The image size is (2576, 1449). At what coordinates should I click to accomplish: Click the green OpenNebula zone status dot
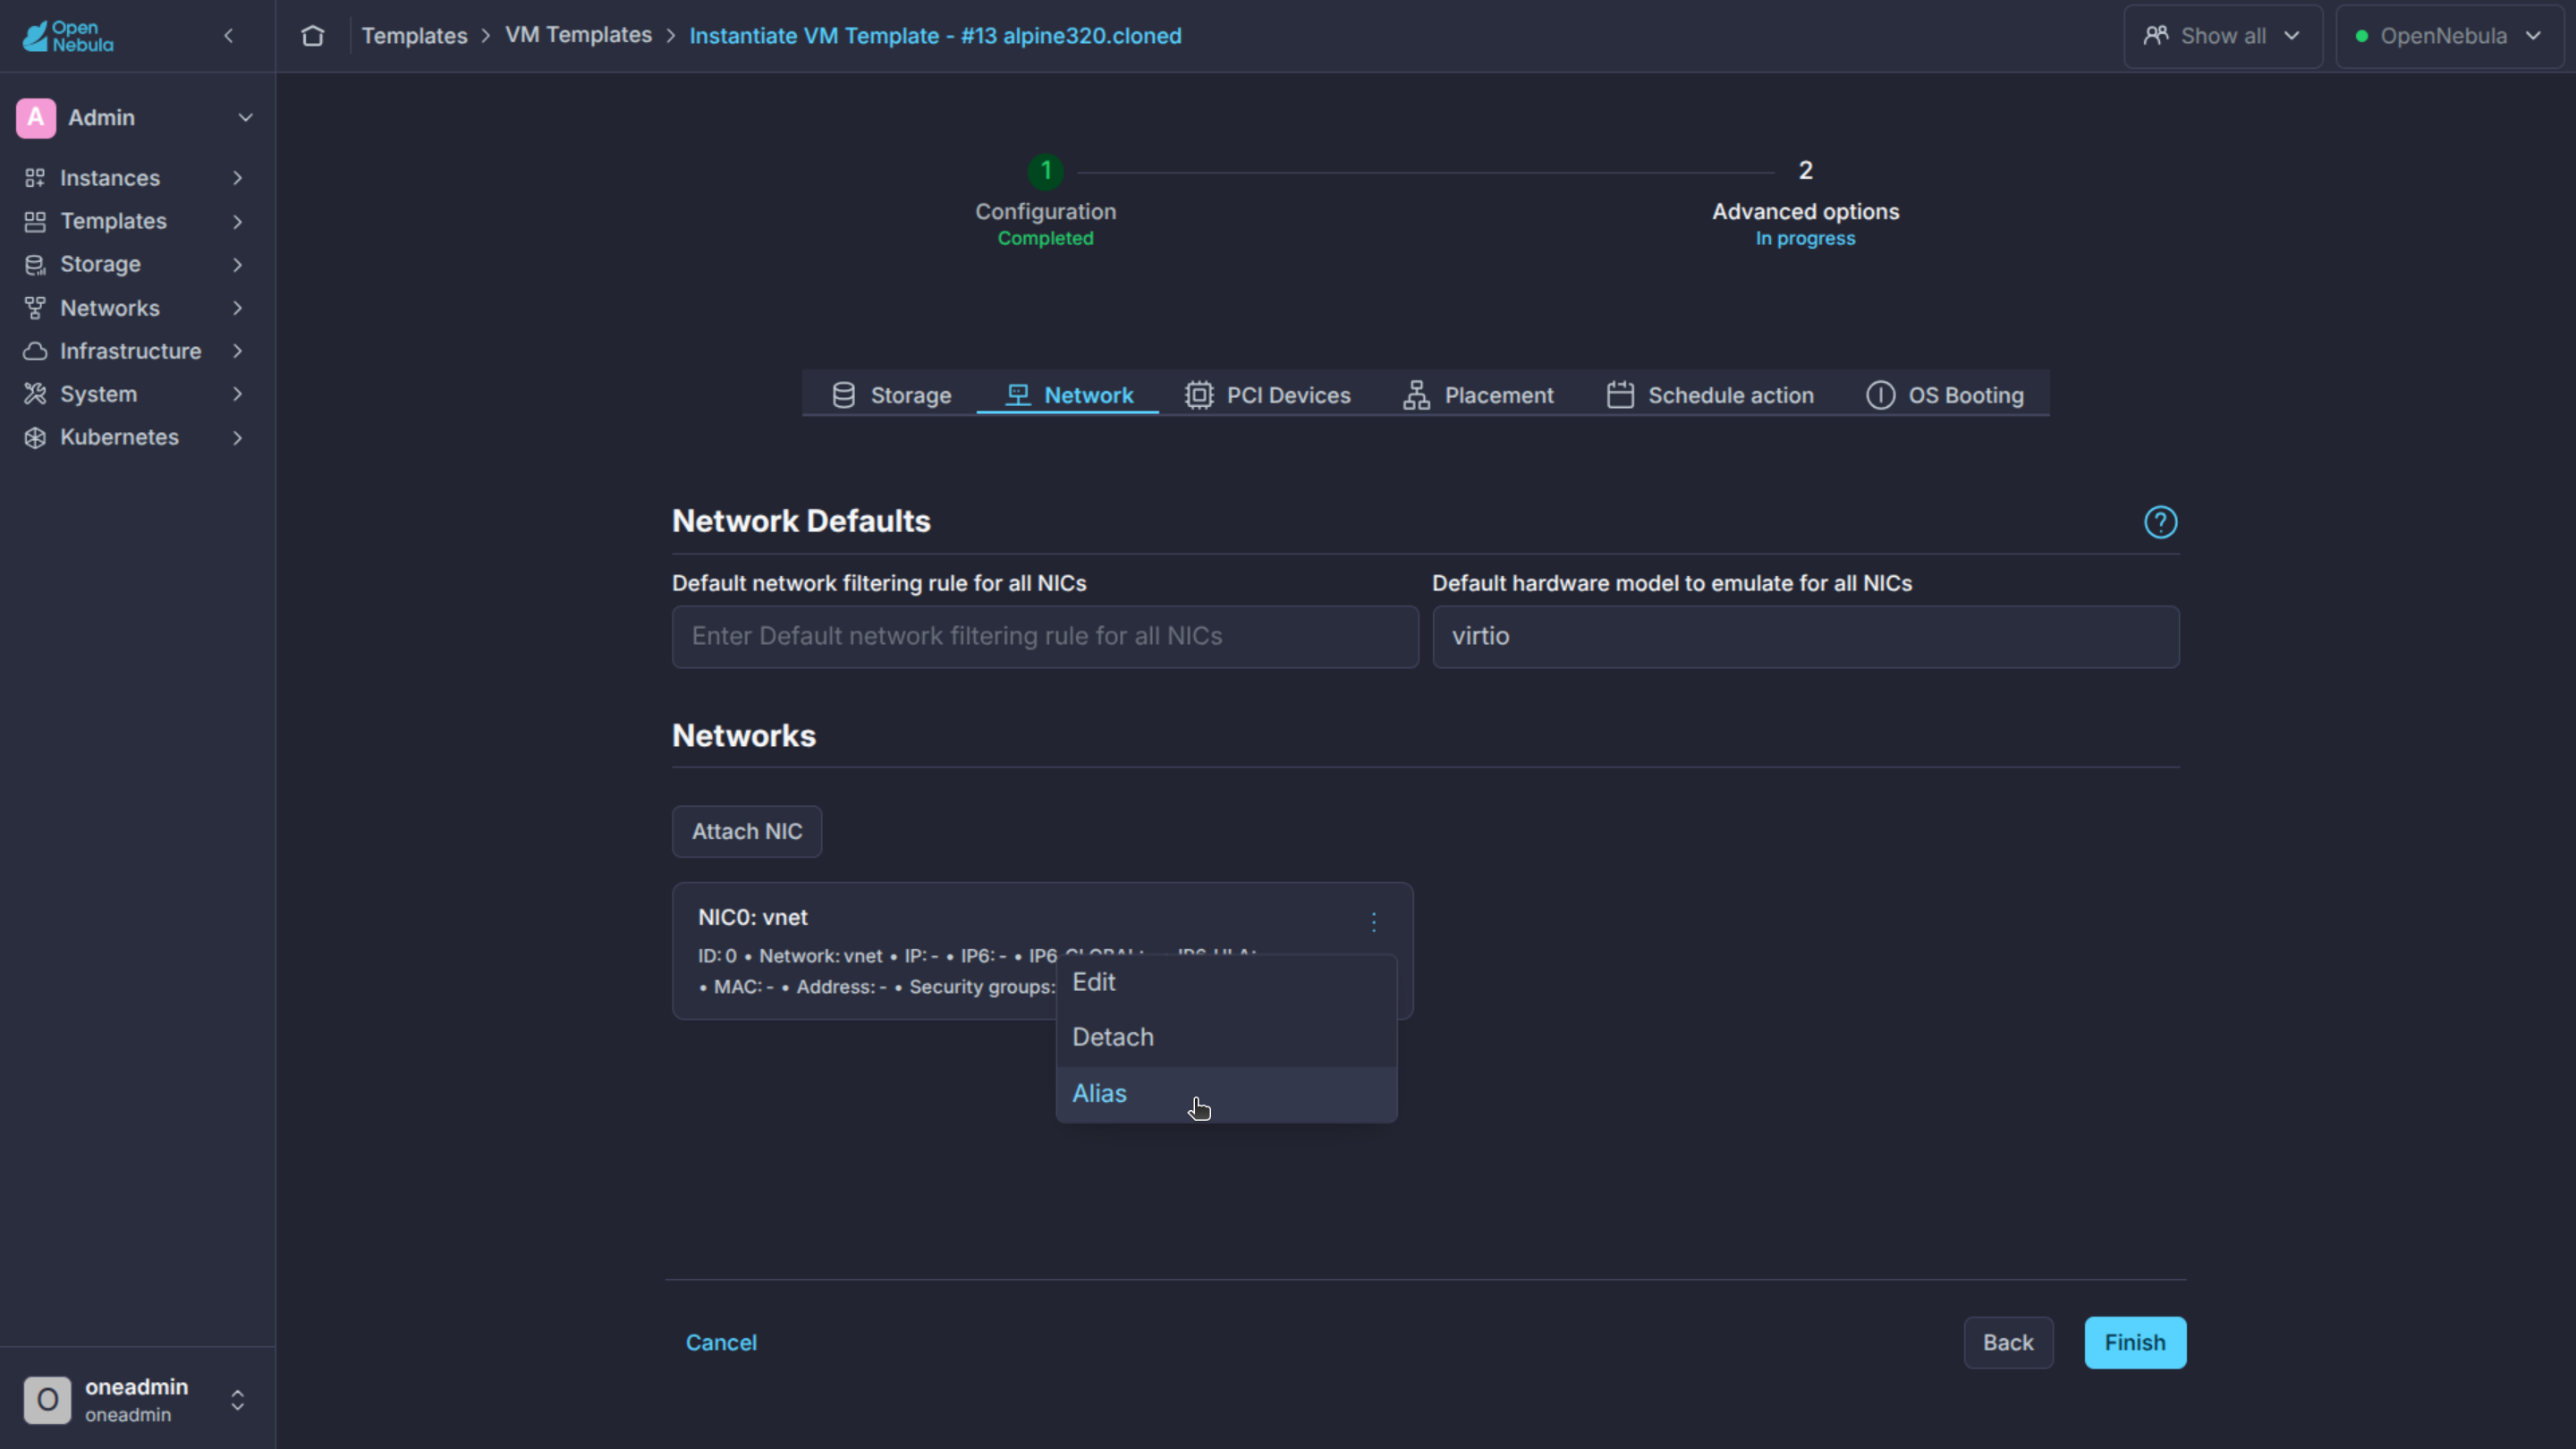tap(2361, 36)
